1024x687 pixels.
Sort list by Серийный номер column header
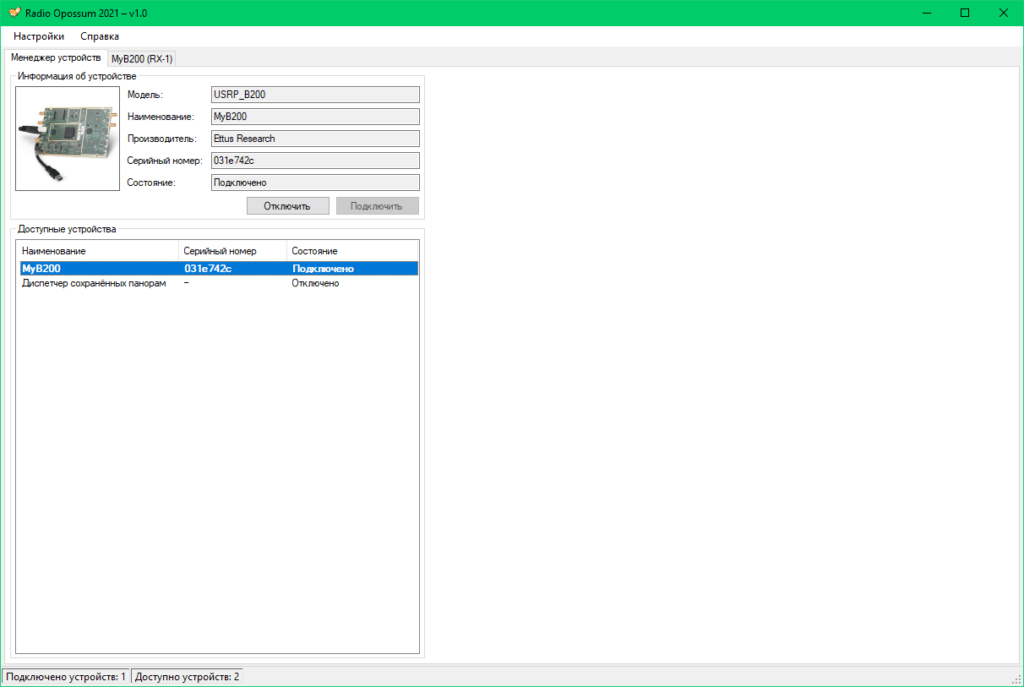pos(232,251)
